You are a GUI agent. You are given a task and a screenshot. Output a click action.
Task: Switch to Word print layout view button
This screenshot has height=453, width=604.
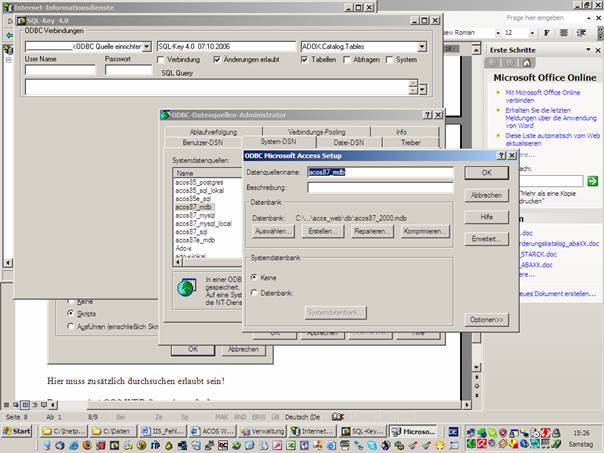[25, 405]
